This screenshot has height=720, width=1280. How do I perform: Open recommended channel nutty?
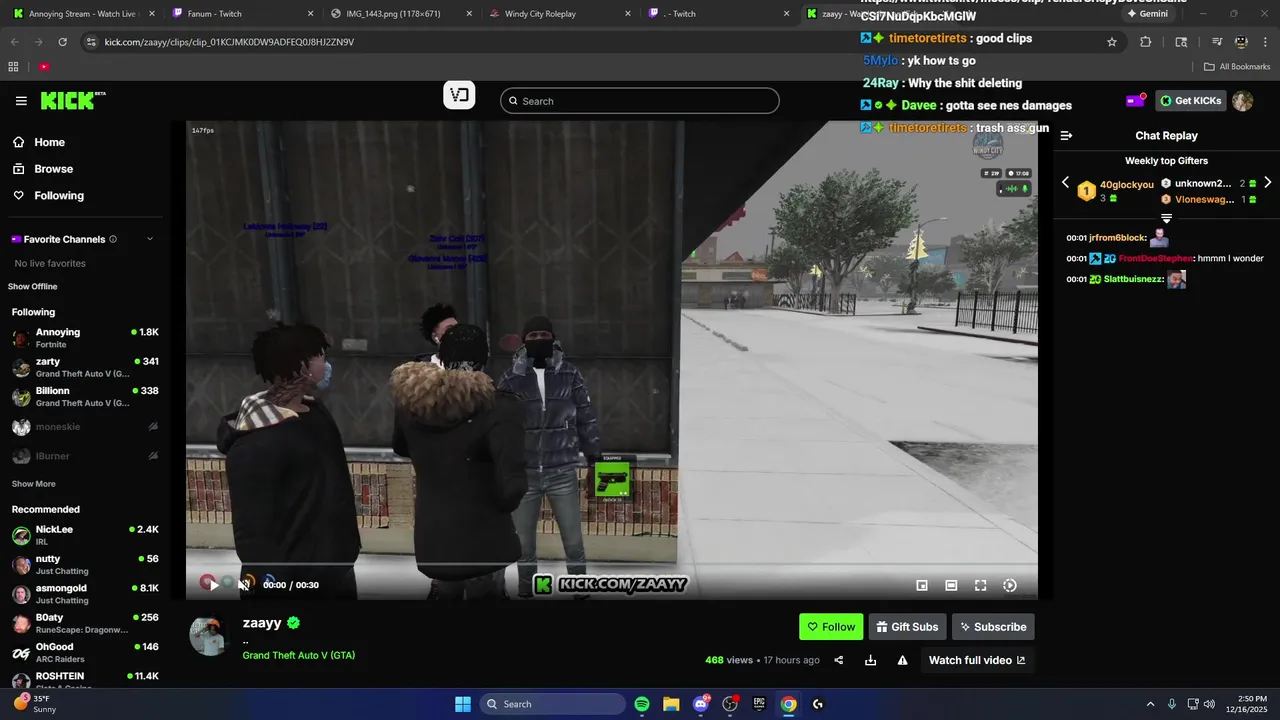click(x=84, y=565)
